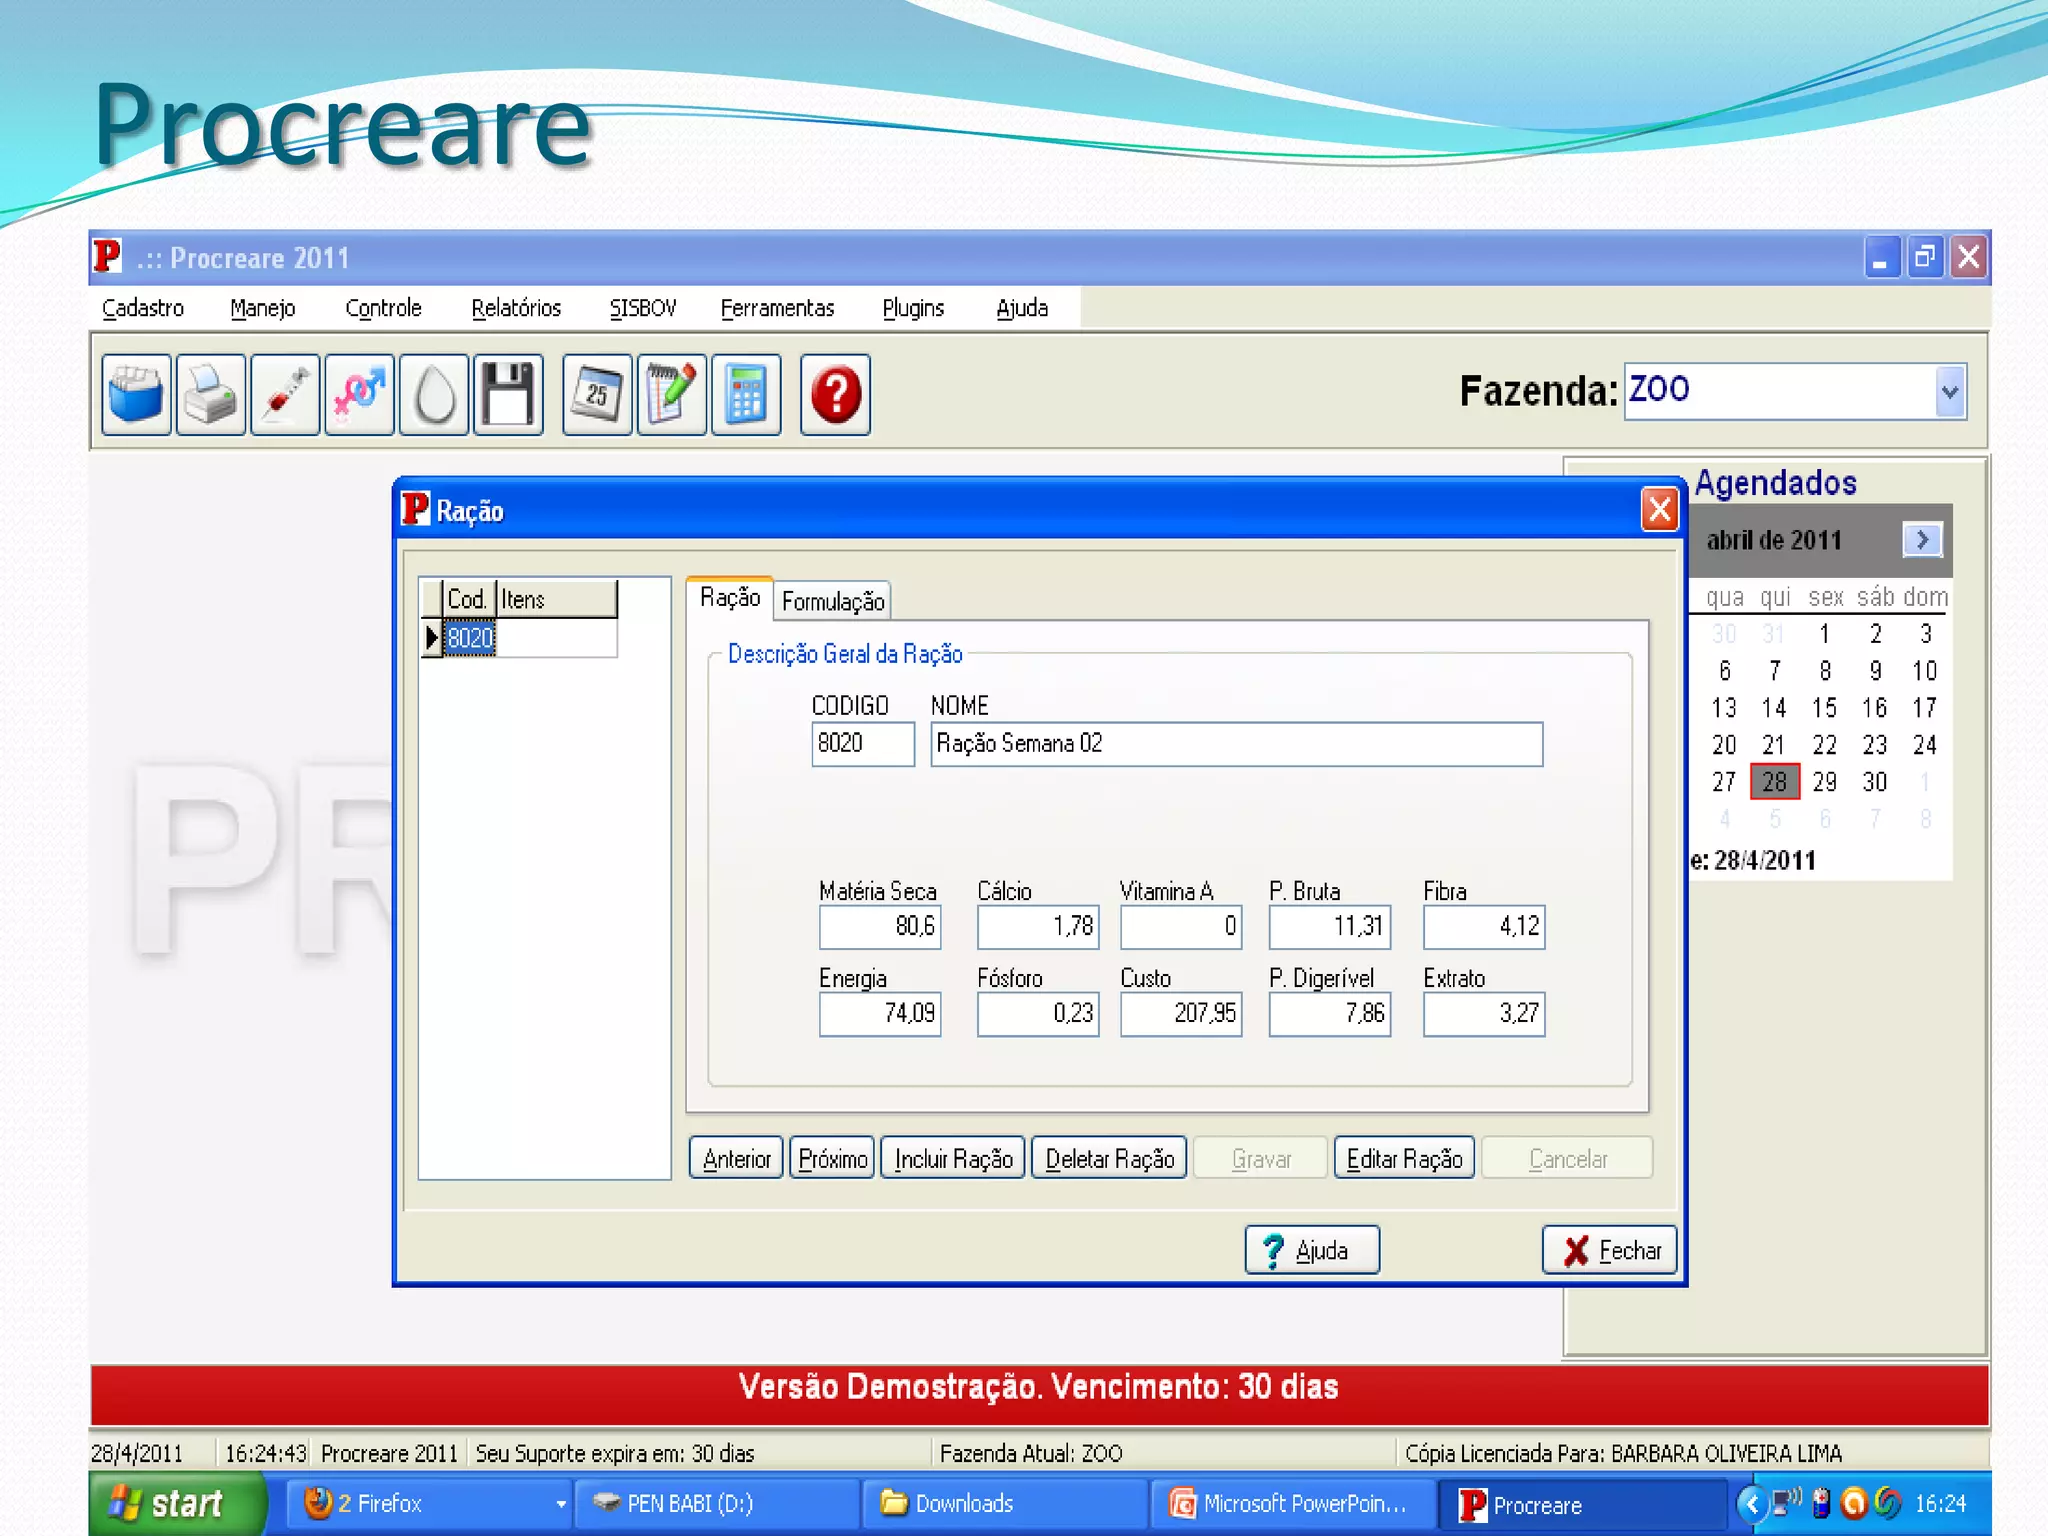The width and height of the screenshot is (2048, 1536).
Task: Click the male-female gender symbols icon
Action: (x=359, y=394)
